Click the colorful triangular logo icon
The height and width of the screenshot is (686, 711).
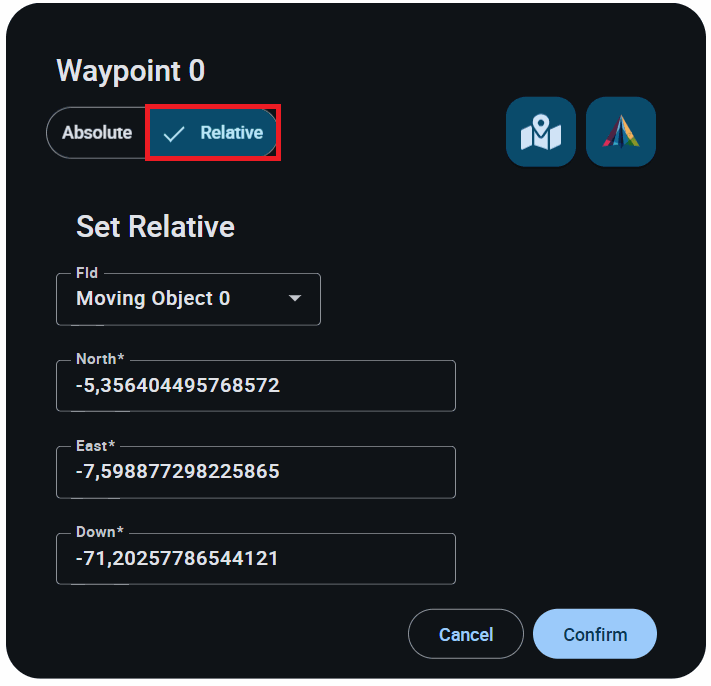(620, 132)
